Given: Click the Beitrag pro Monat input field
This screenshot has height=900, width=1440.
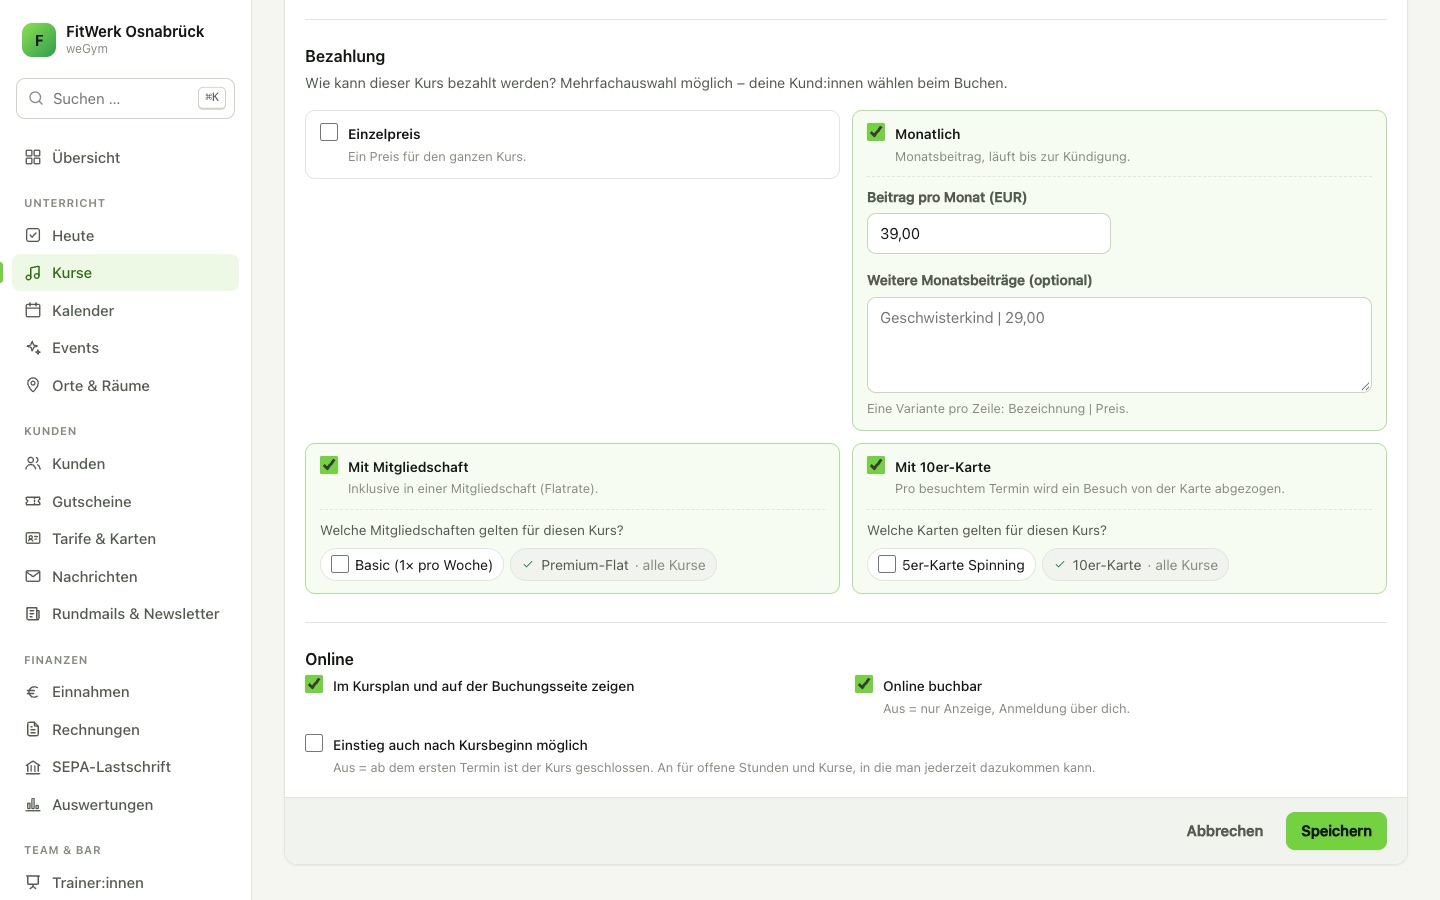Looking at the screenshot, I should pyautogui.click(x=989, y=233).
